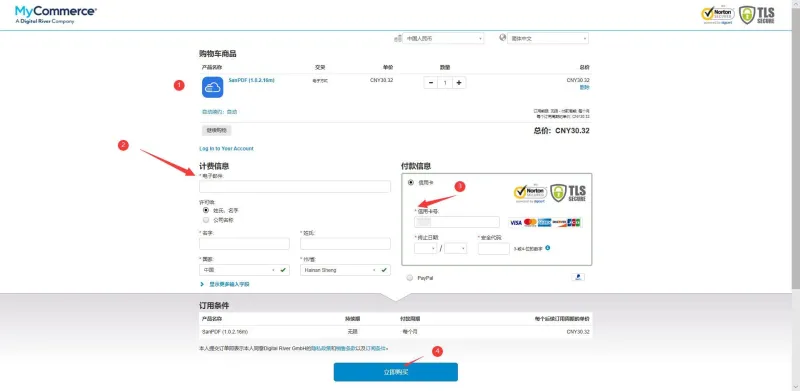Click the TLS Secure badge in the header
Viewport: 800px width, 391px height.
(x=757, y=15)
